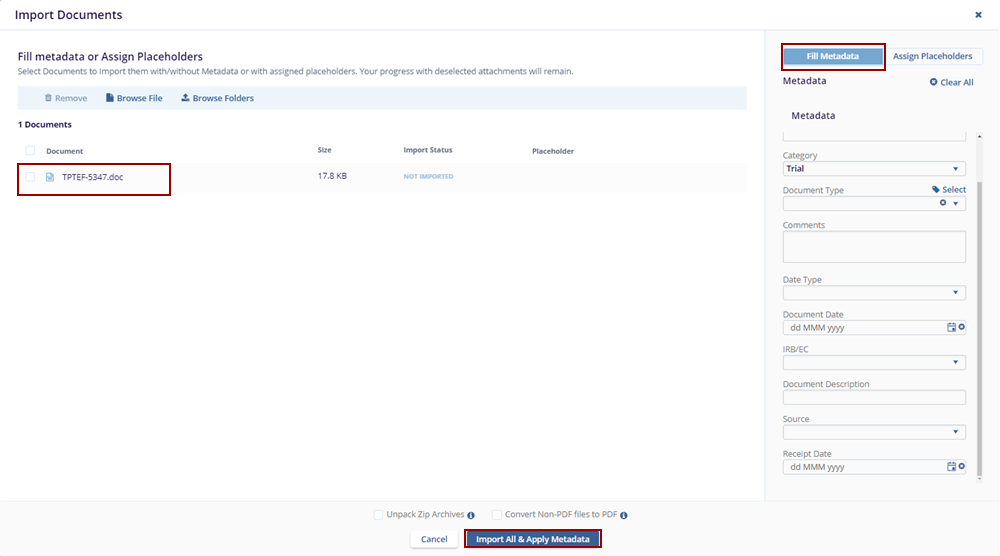1000x556 pixels.
Task: Enable the Unpack Zip Archives checkbox
Action: [378, 515]
